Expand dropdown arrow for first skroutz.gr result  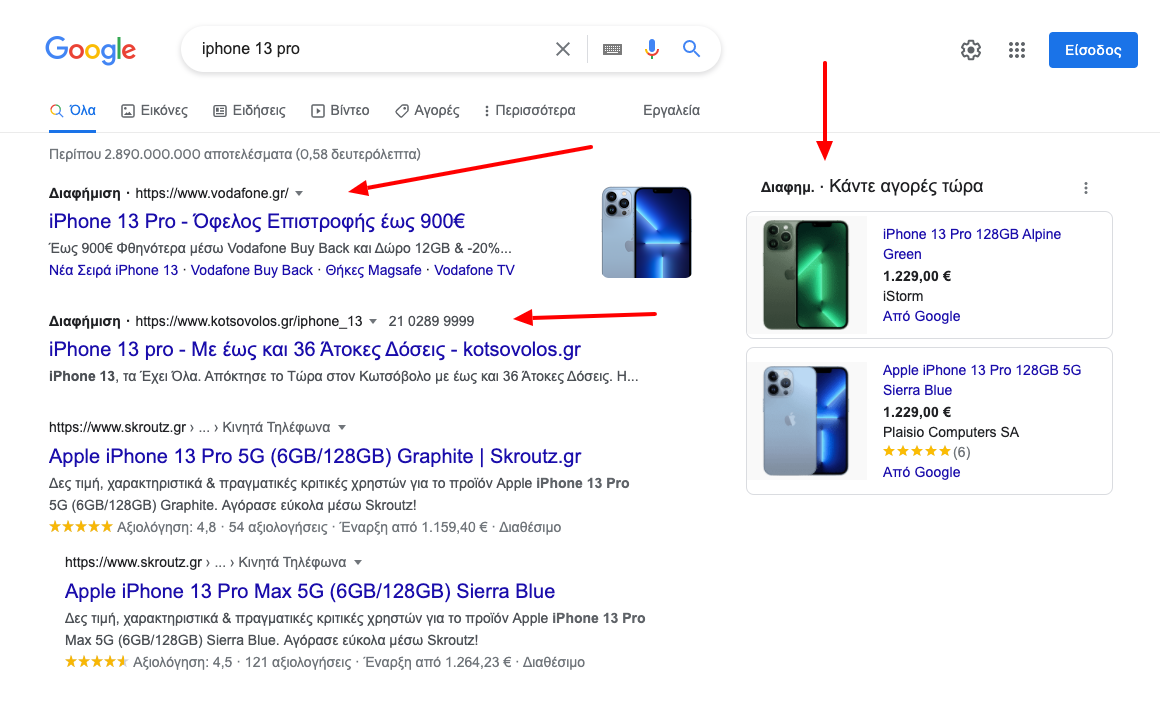pyautogui.click(x=342, y=427)
